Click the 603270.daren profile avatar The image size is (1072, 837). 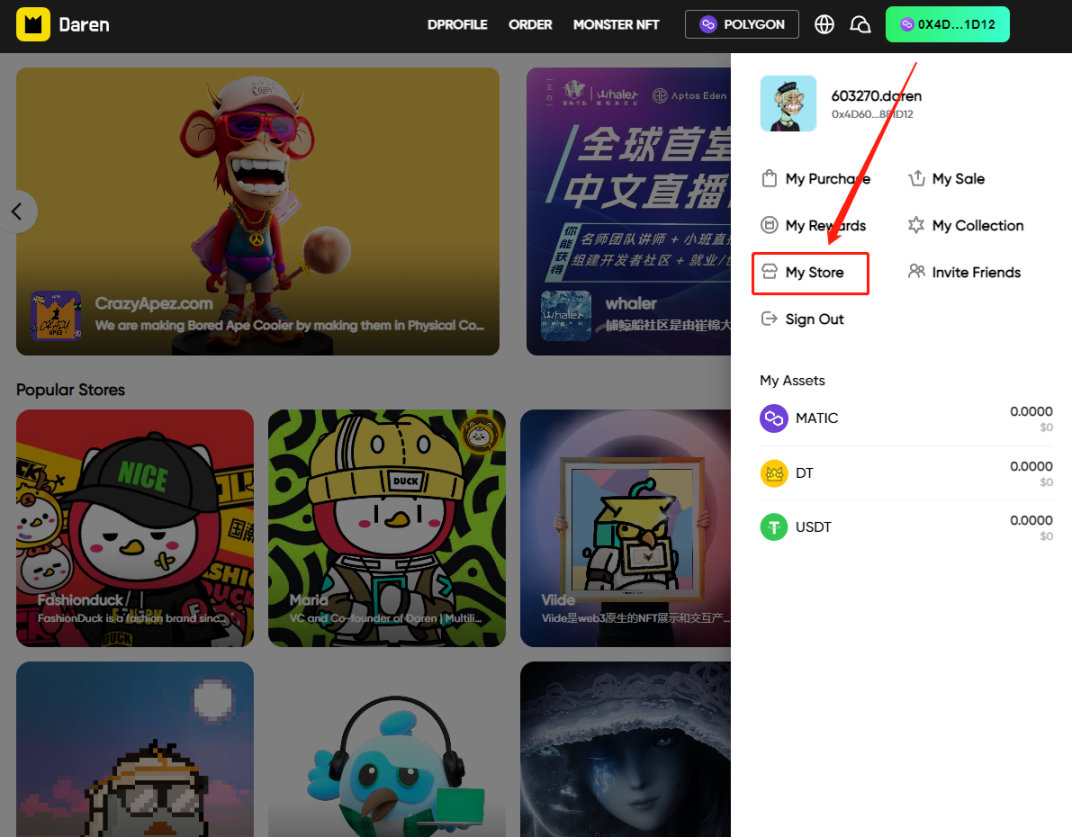pos(788,104)
